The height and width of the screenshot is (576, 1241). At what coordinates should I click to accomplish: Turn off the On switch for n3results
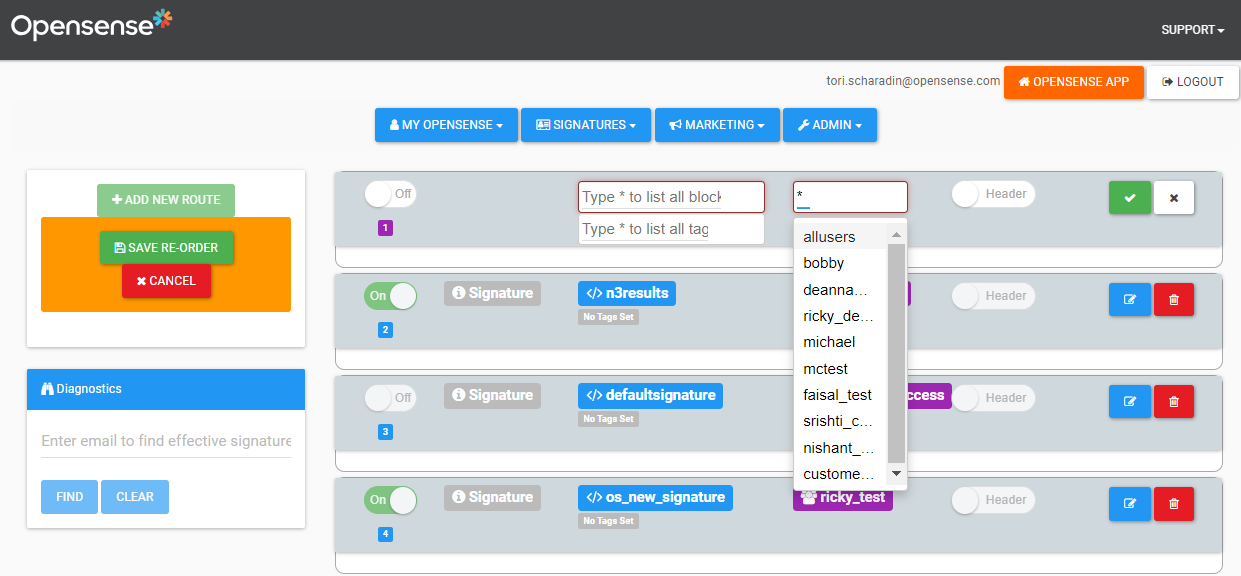[390, 296]
